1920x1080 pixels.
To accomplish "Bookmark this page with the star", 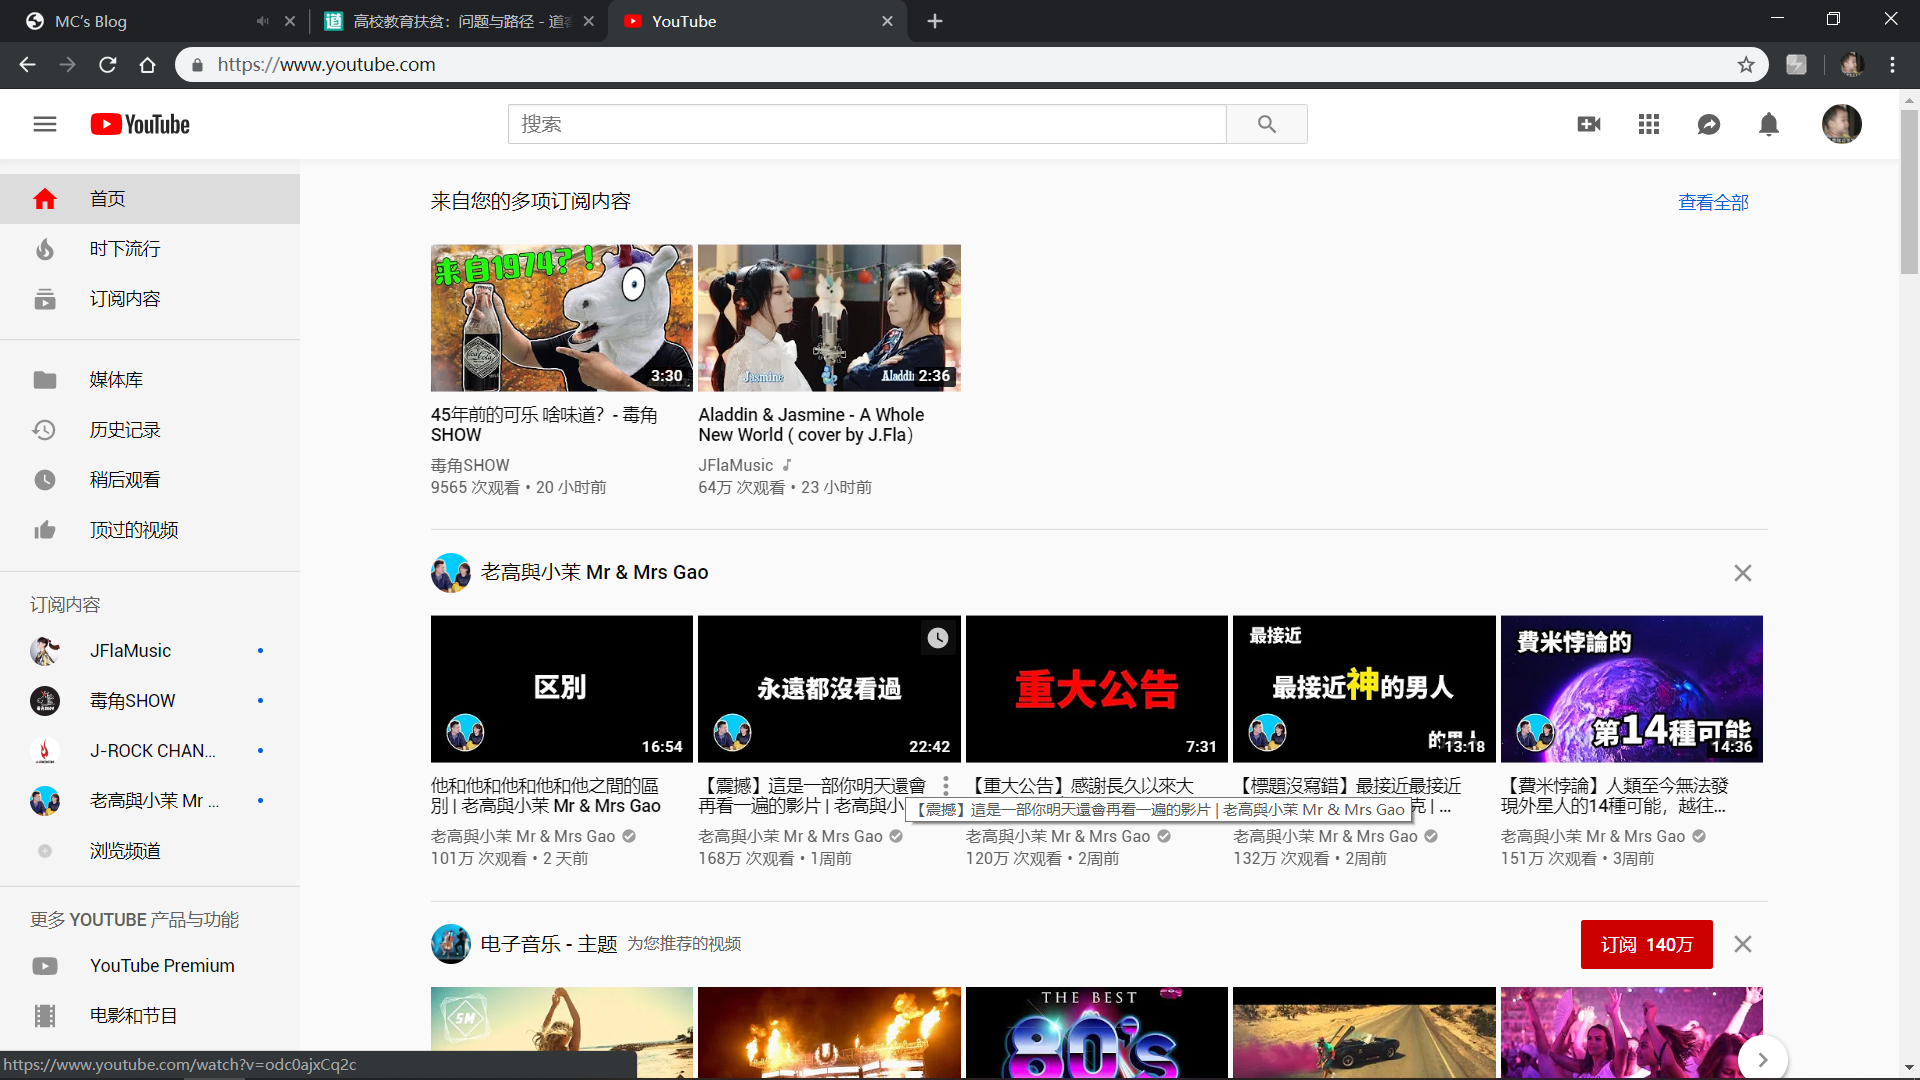I will pos(1746,65).
